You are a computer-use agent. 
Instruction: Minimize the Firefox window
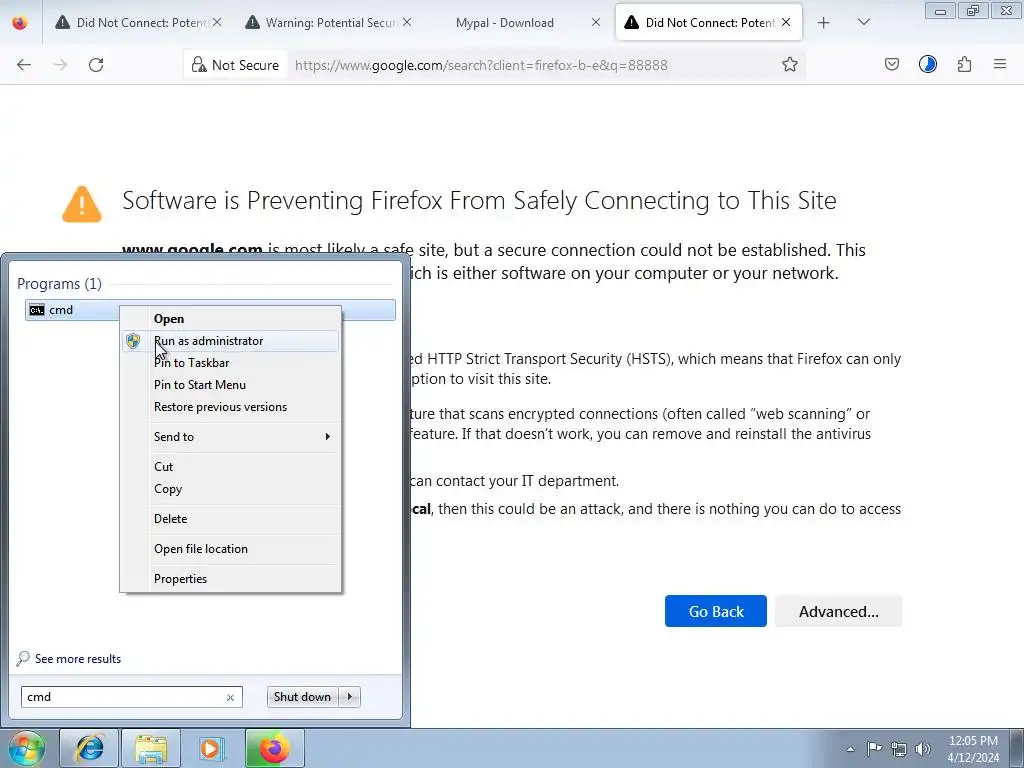click(940, 11)
